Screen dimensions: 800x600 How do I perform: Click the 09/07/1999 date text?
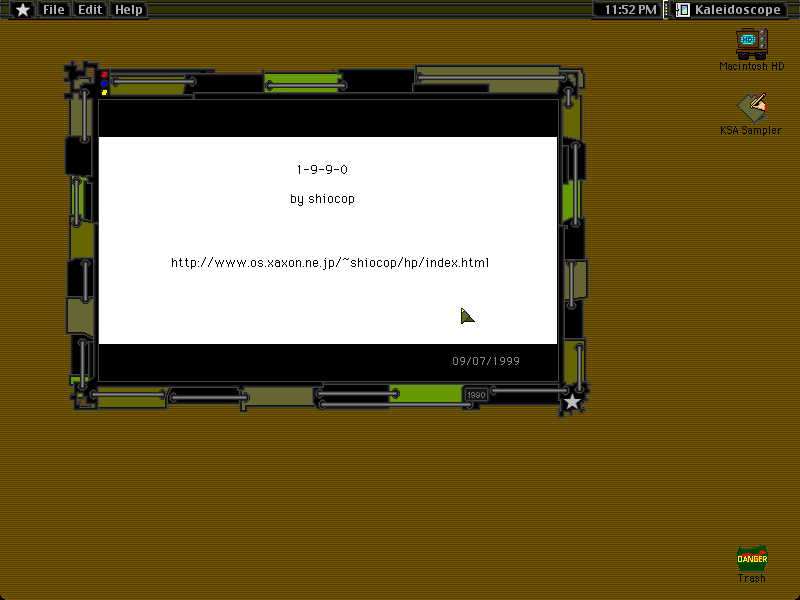click(x=486, y=361)
